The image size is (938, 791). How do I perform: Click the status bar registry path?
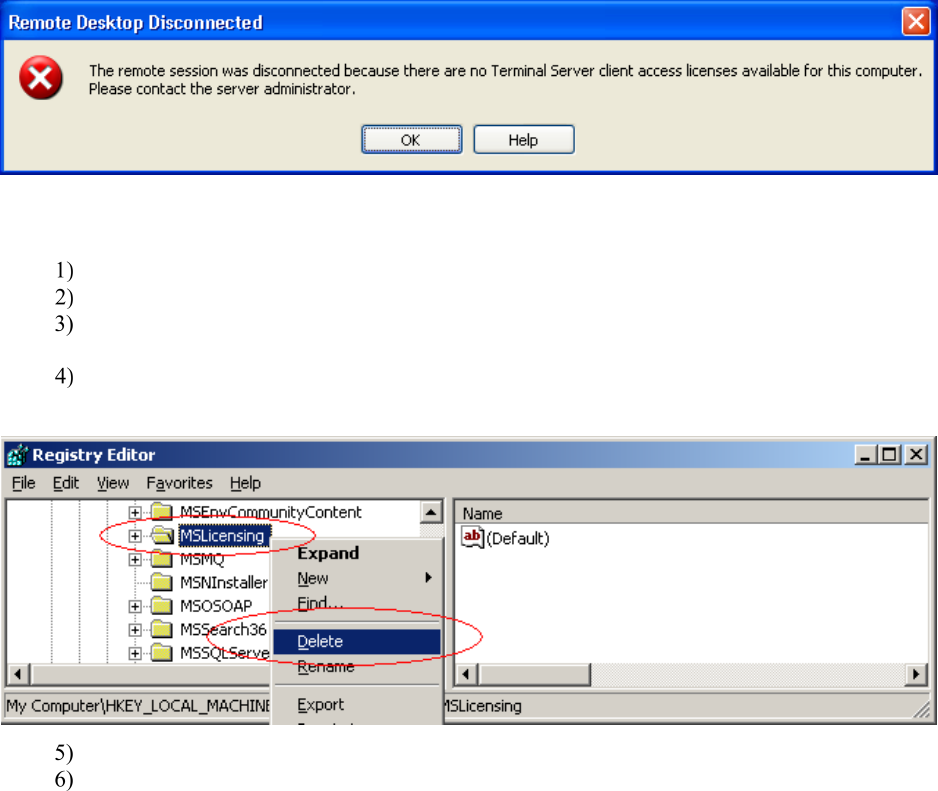263,706
